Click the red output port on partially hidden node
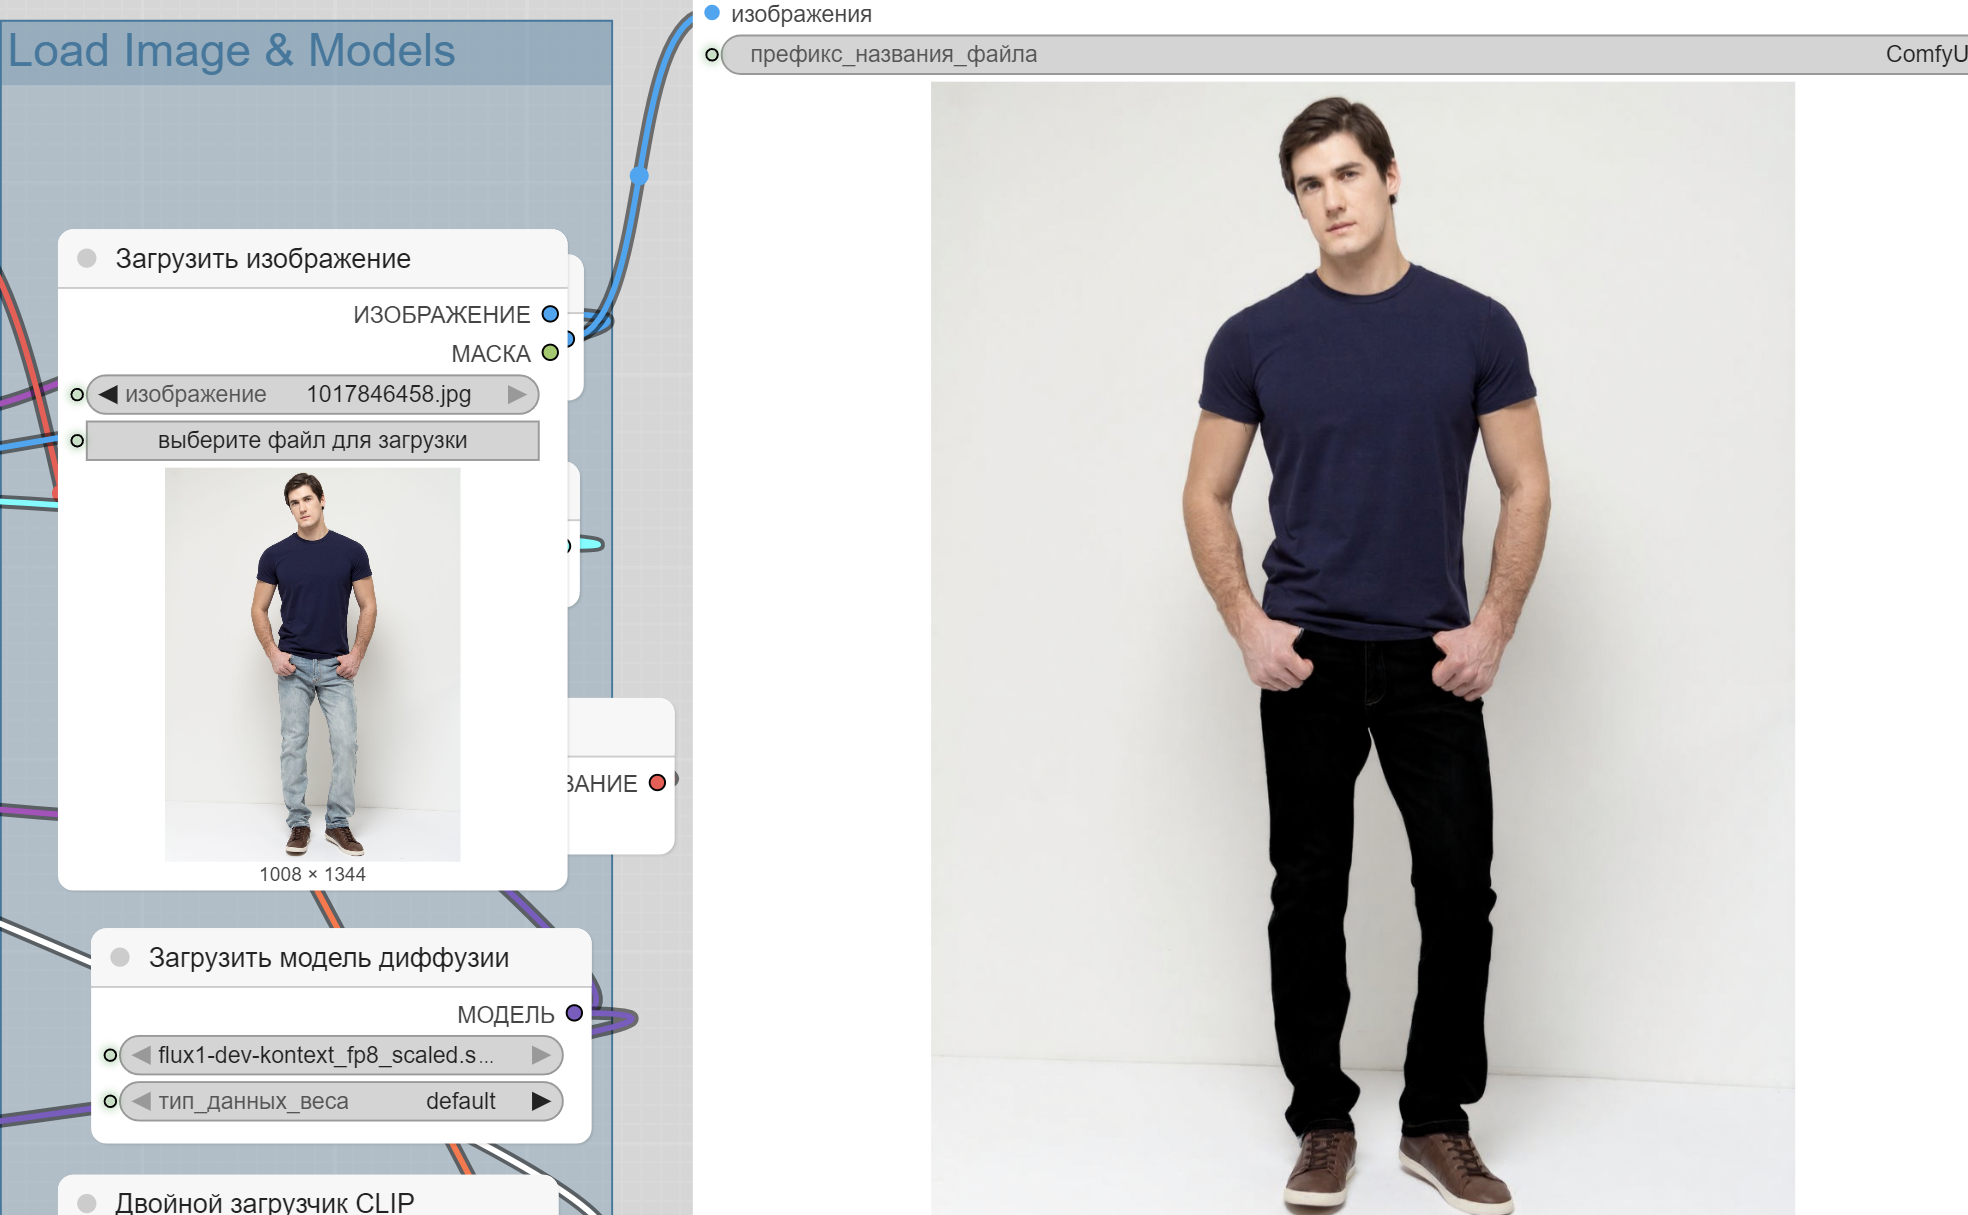Image resolution: width=1968 pixels, height=1215 pixels. coord(657,783)
